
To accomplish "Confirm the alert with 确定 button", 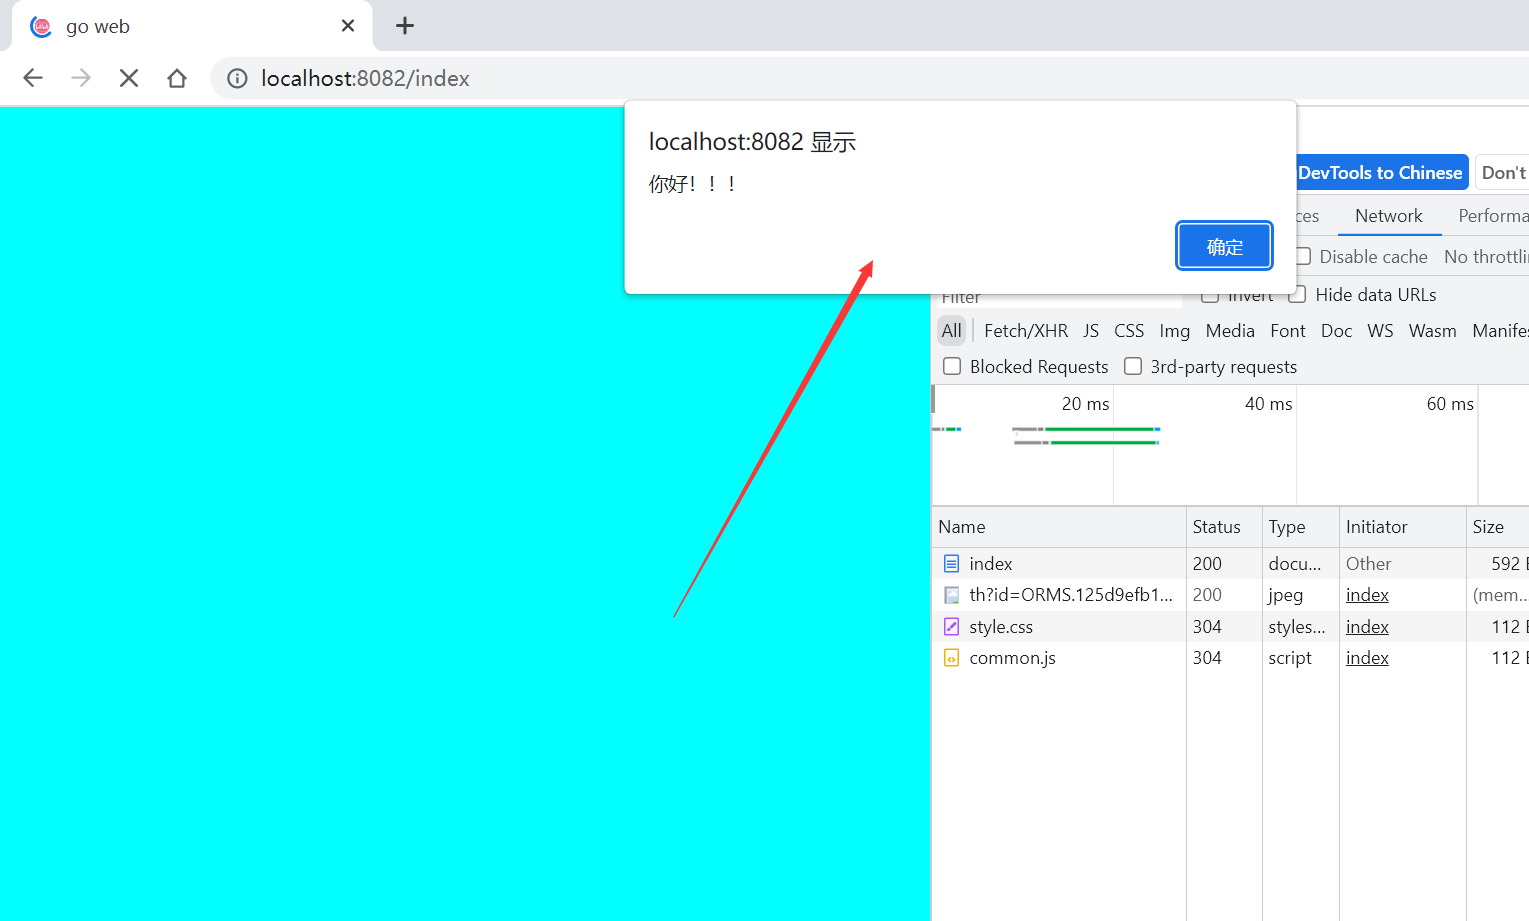I will [x=1224, y=246].
